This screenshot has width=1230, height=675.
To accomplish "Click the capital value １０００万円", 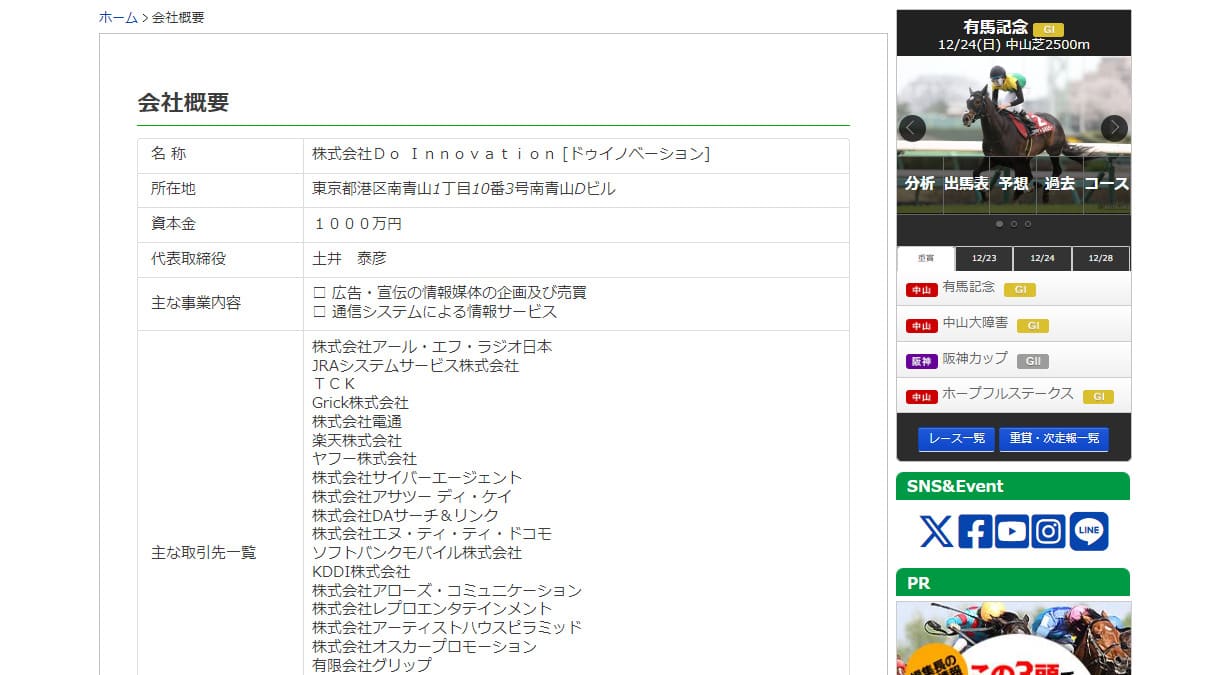I will [357, 224].
